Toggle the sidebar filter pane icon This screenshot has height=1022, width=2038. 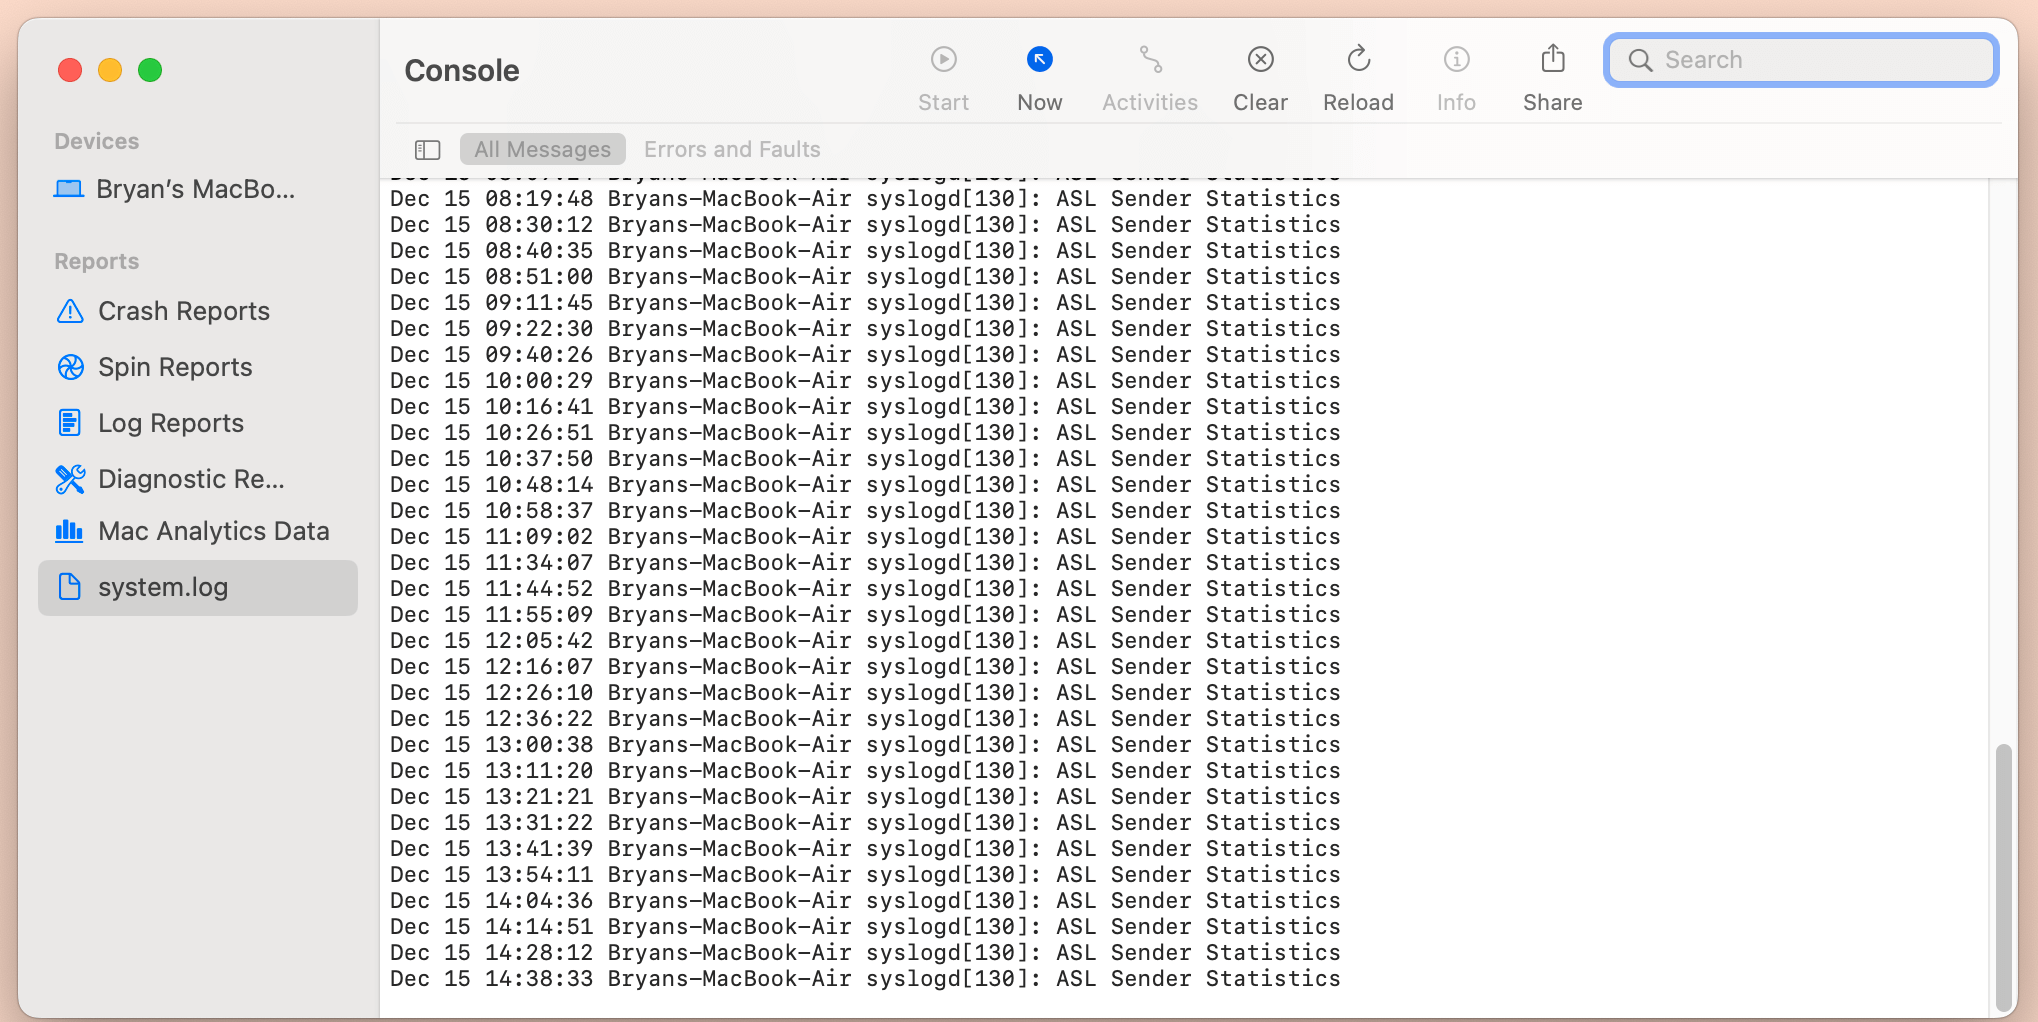coord(427,150)
